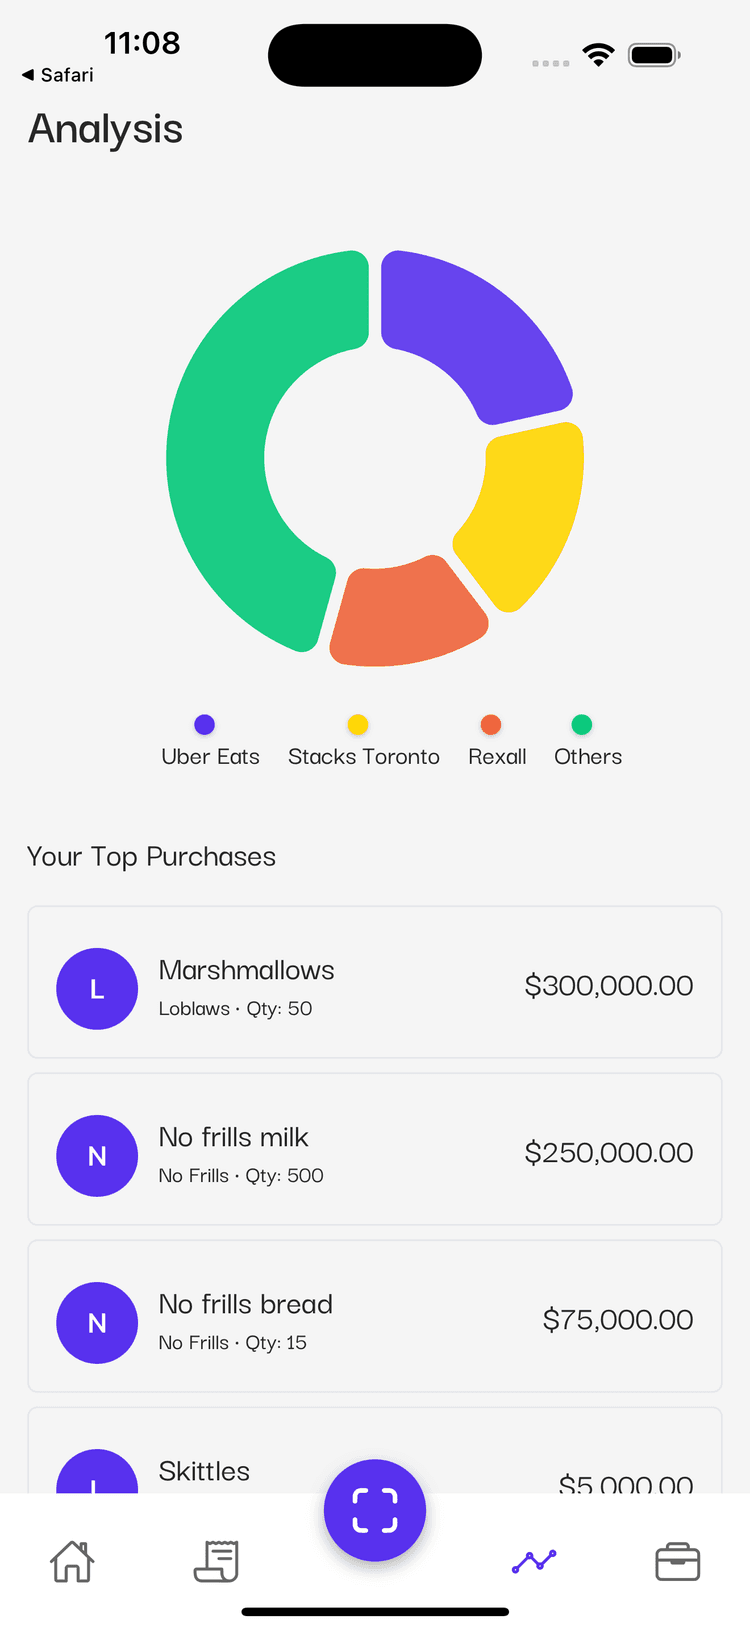Tap the purple scan receipt button
The image size is (750, 1630).
pos(375,1510)
